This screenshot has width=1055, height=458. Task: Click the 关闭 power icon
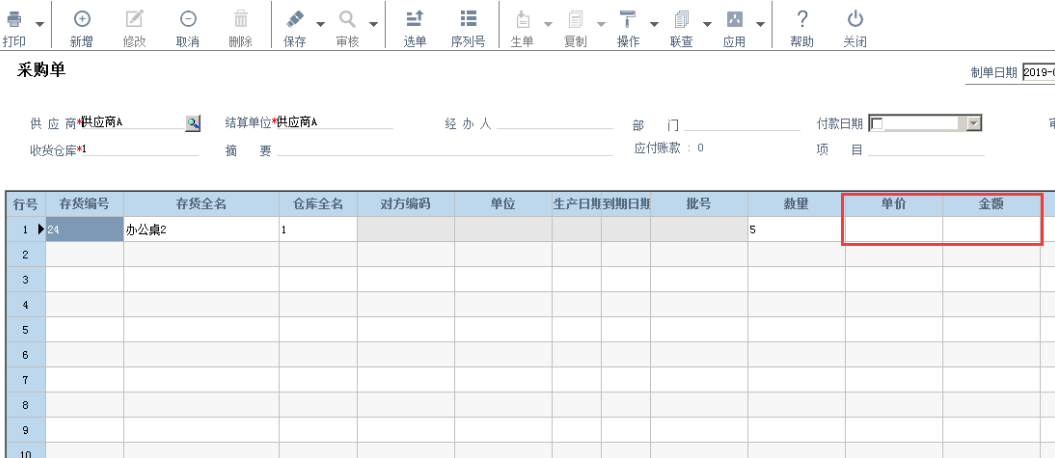coord(854,19)
